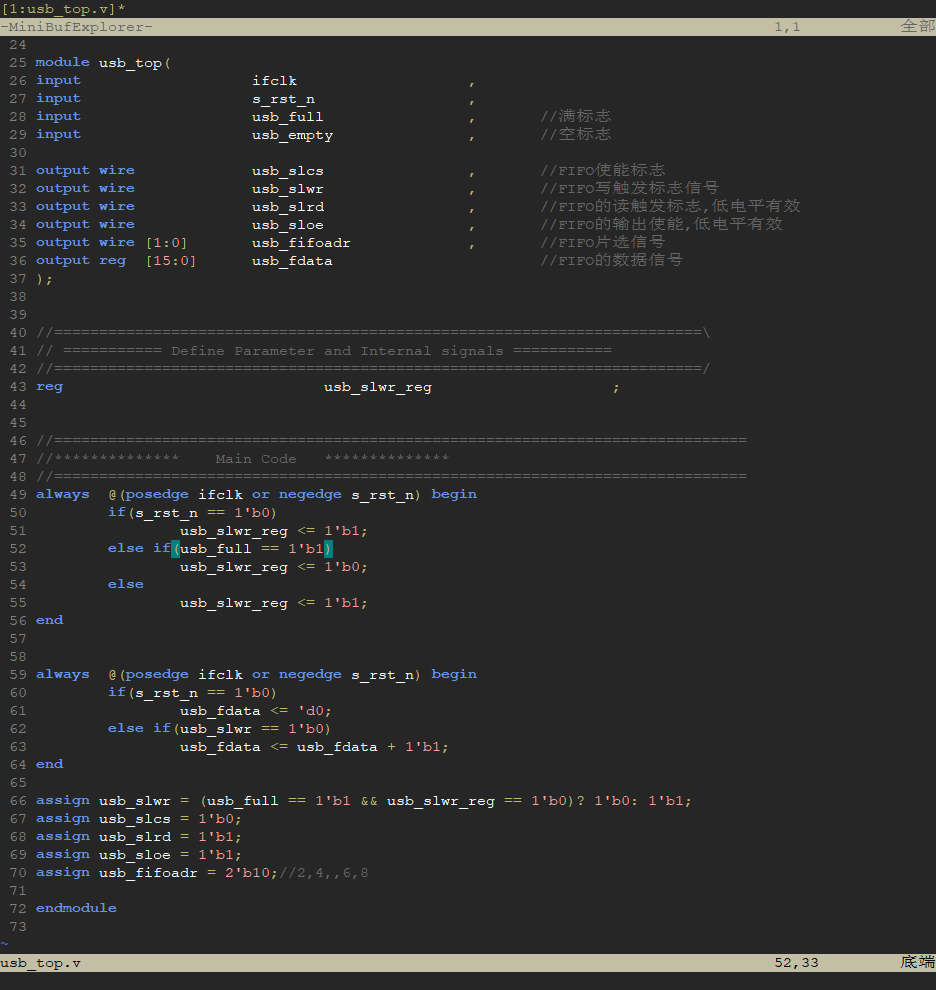
Task: Click the 'Define Parameter and Internal signals' comment
Action: [x=337, y=351]
